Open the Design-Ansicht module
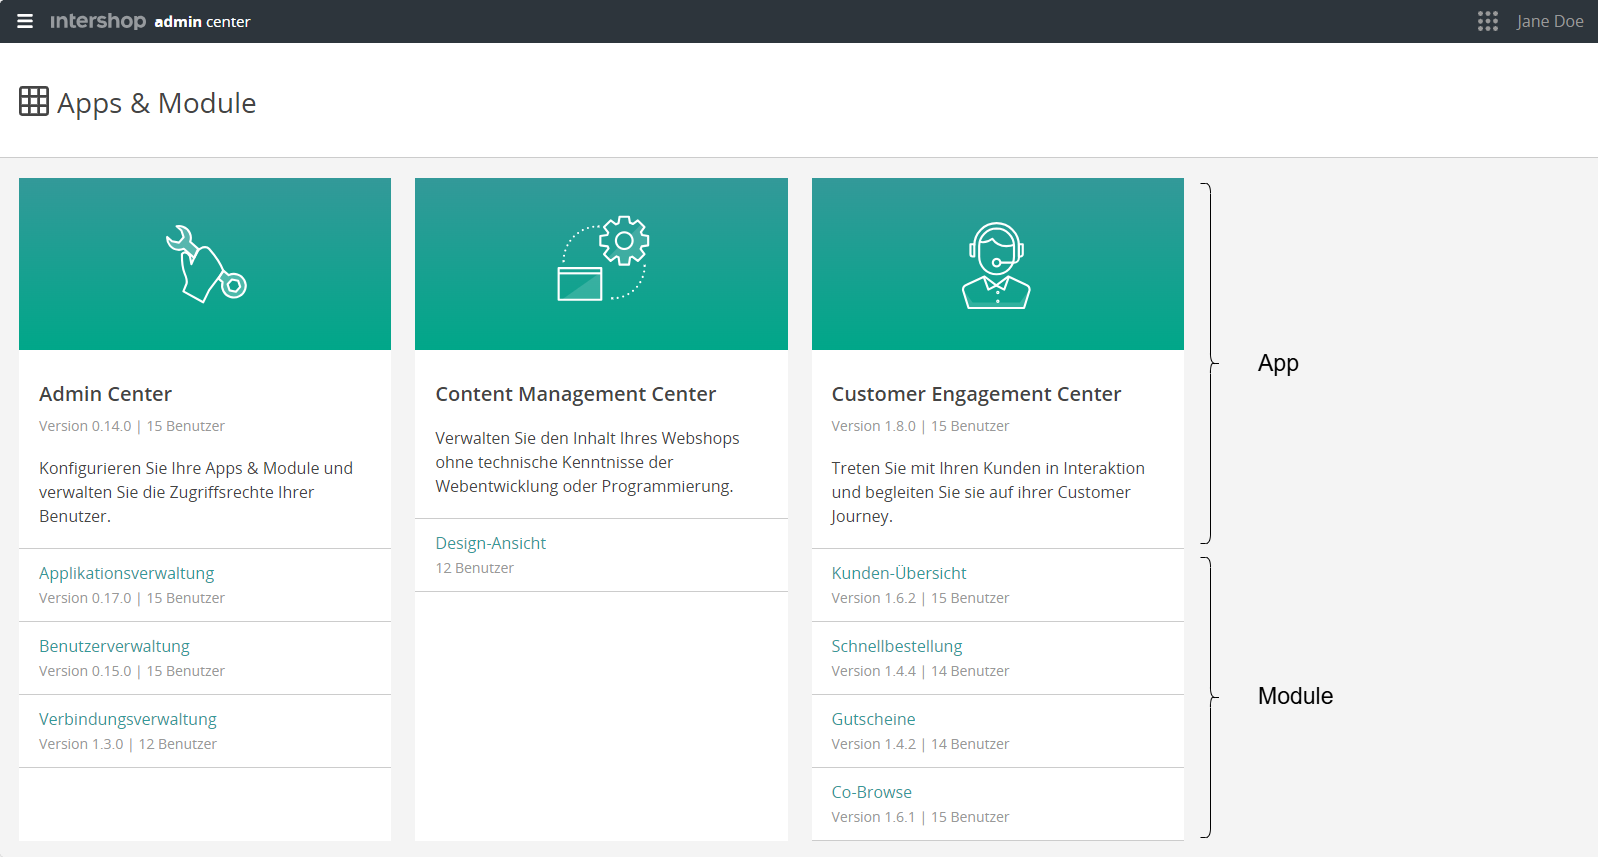 (x=490, y=543)
